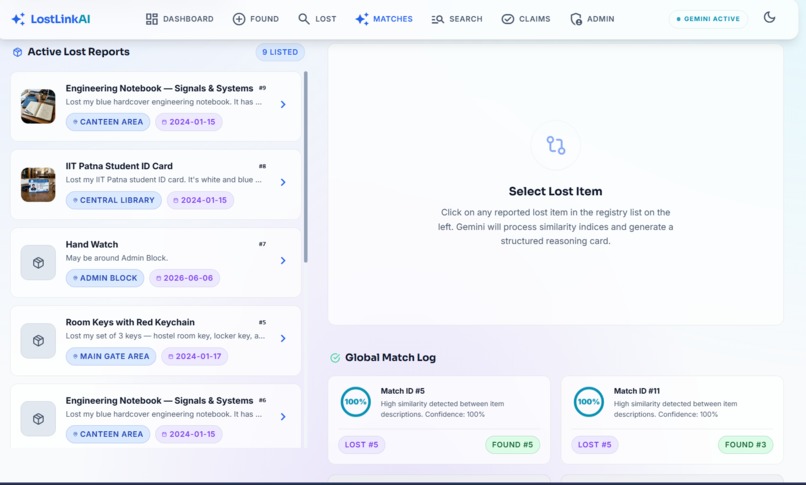Click the Central Library location tag

(114, 200)
